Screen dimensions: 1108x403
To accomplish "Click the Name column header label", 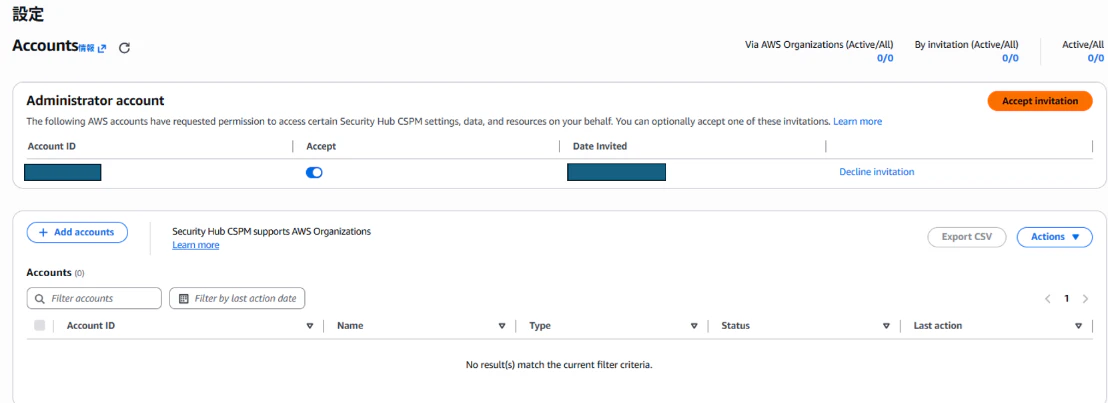I will [x=350, y=326].
